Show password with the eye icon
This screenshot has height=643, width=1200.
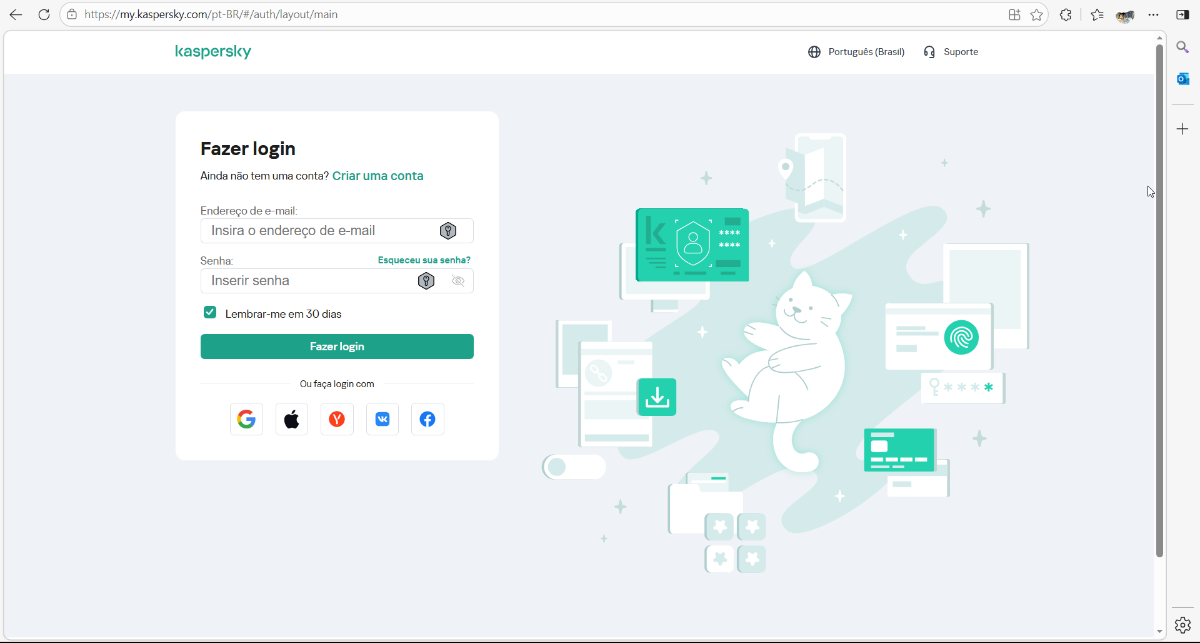(x=458, y=281)
